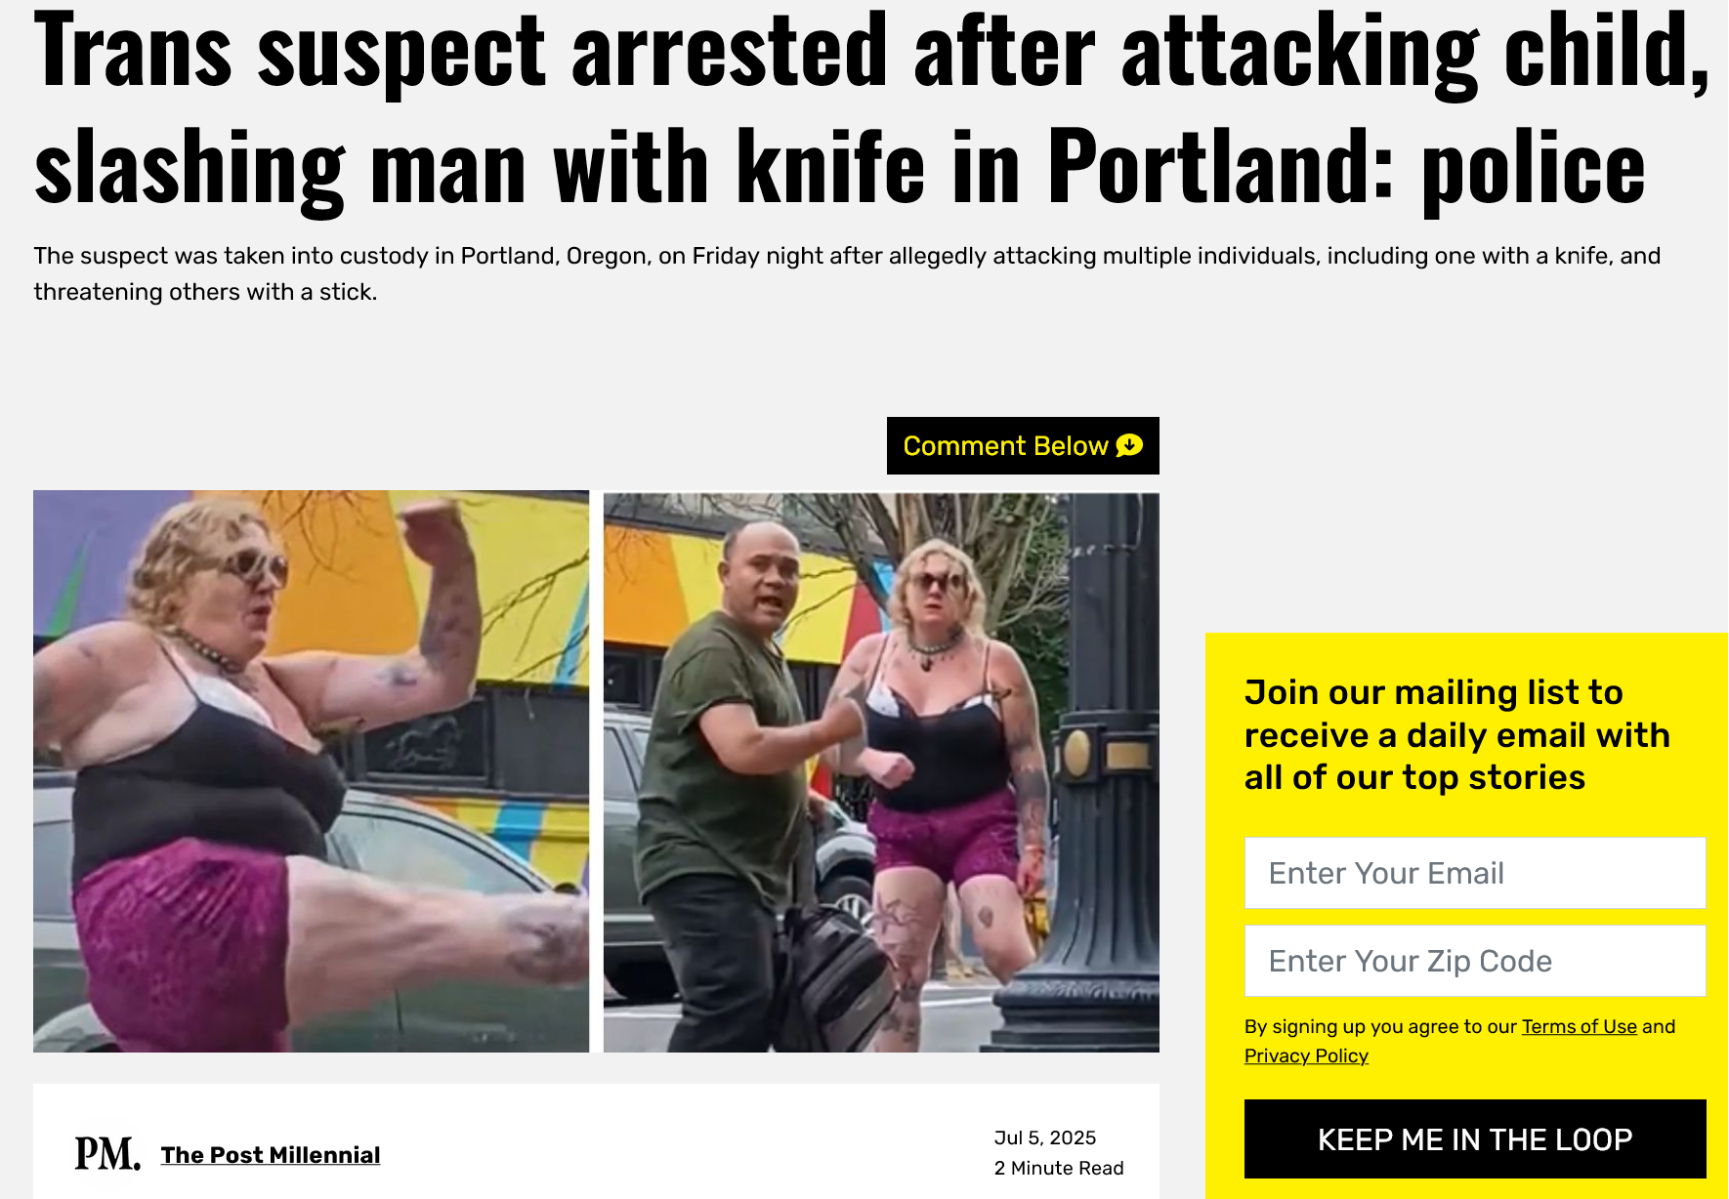1729x1199 pixels.
Task: Open the left article photo
Action: coord(311,771)
